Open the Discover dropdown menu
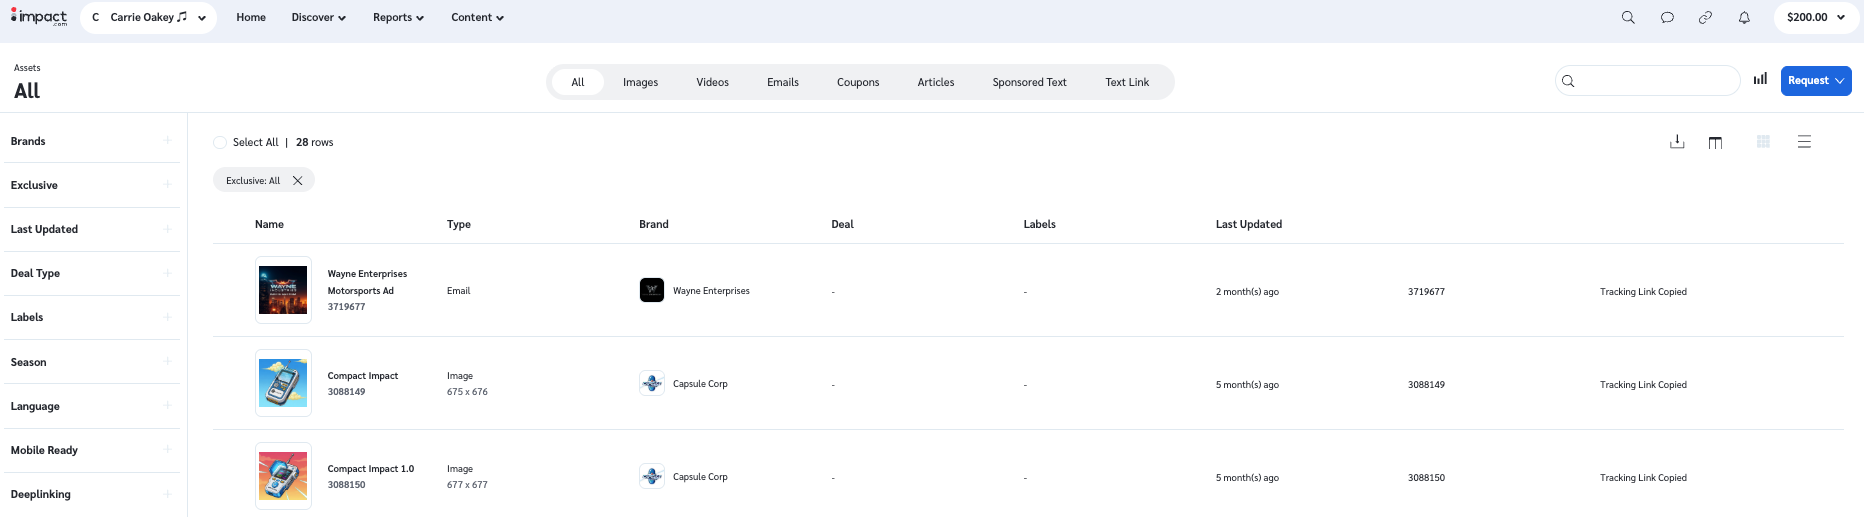The image size is (1864, 517). click(318, 17)
